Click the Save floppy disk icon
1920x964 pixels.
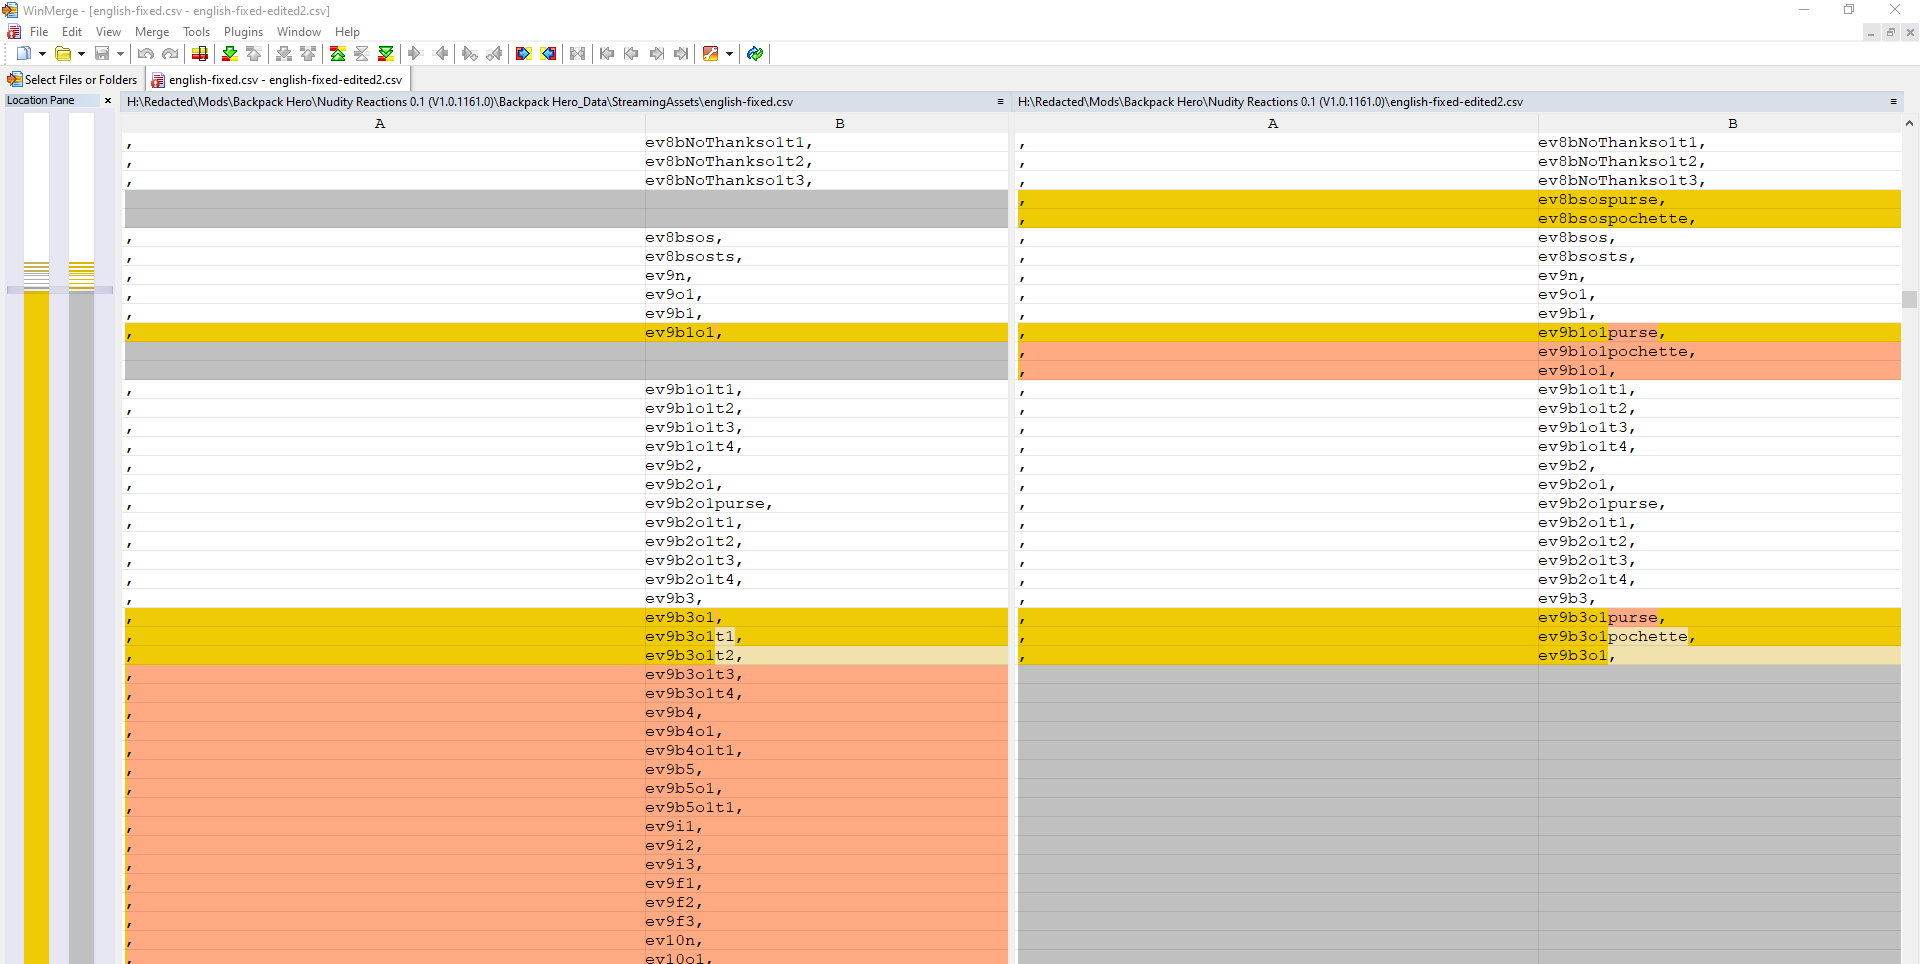pyautogui.click(x=102, y=53)
